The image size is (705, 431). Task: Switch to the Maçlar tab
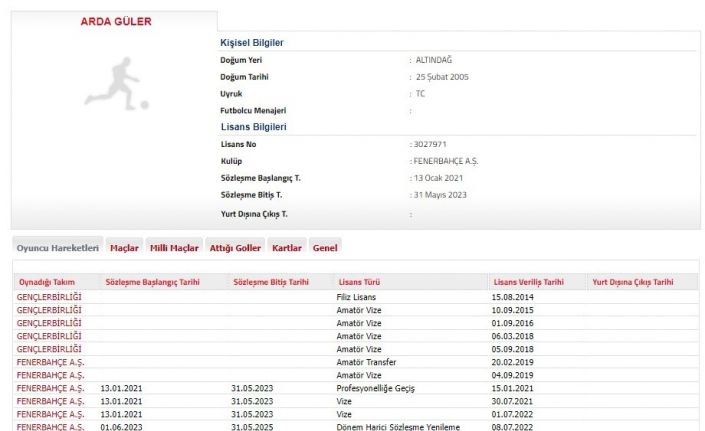point(124,247)
